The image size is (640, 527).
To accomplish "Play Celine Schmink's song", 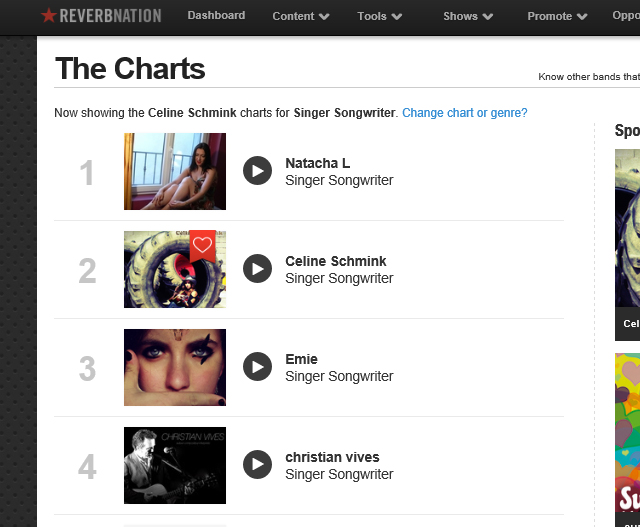I will 257,269.
